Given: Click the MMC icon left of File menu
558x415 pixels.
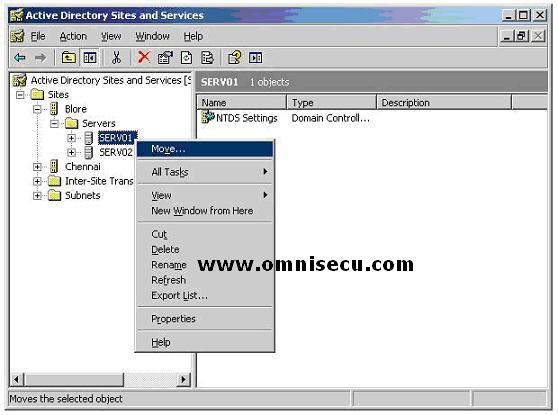Looking at the screenshot, I should coord(17,36).
